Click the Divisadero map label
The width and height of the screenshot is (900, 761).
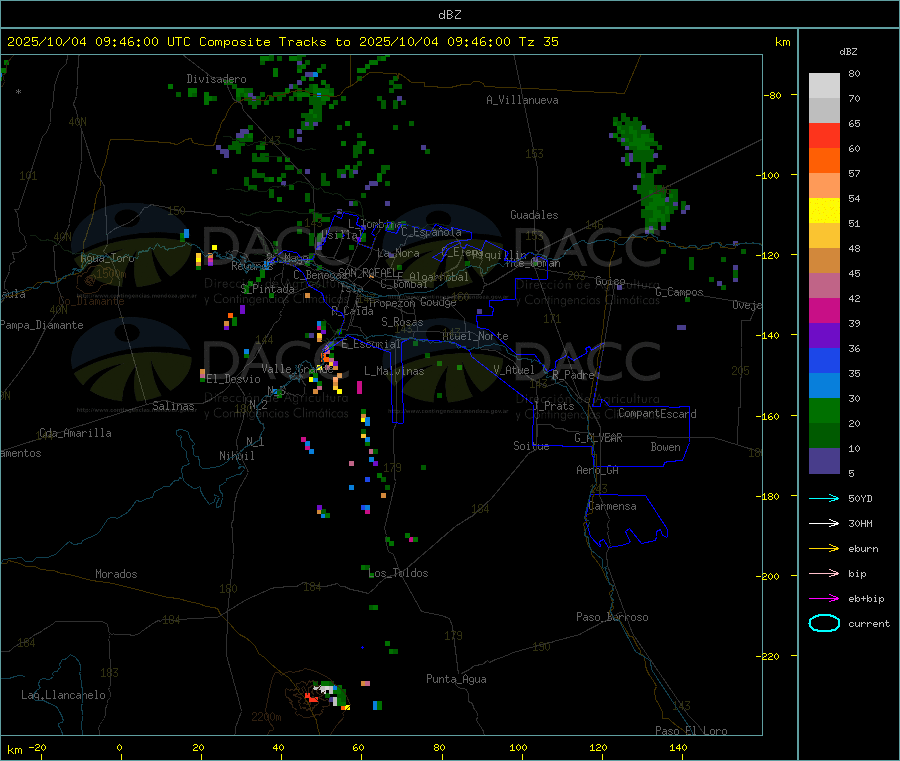tap(216, 79)
